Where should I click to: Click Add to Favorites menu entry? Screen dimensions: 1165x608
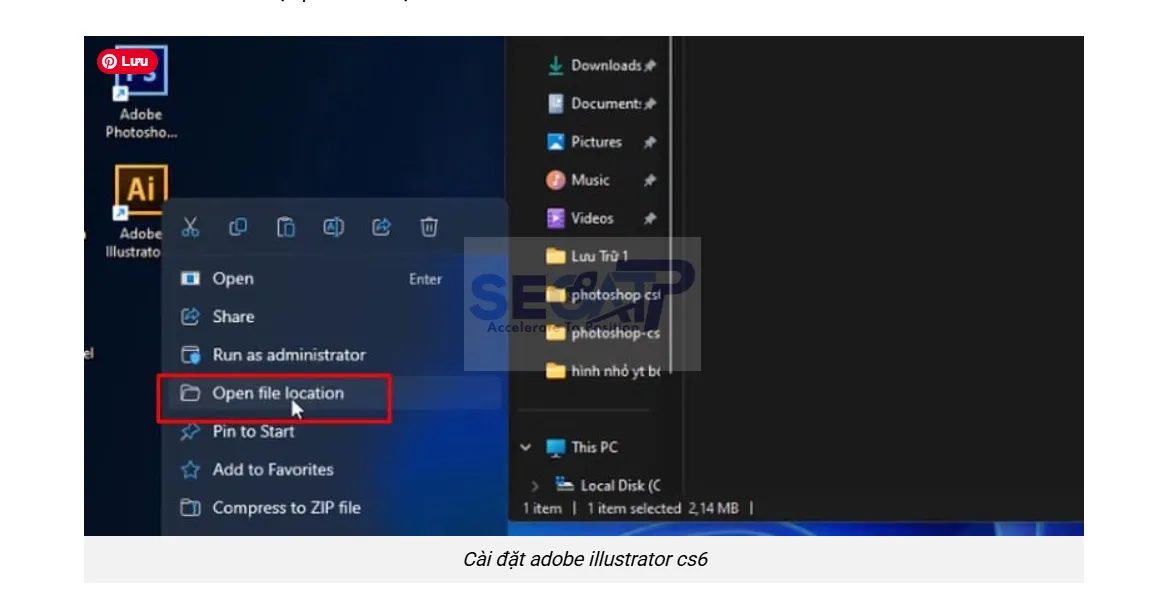272,470
